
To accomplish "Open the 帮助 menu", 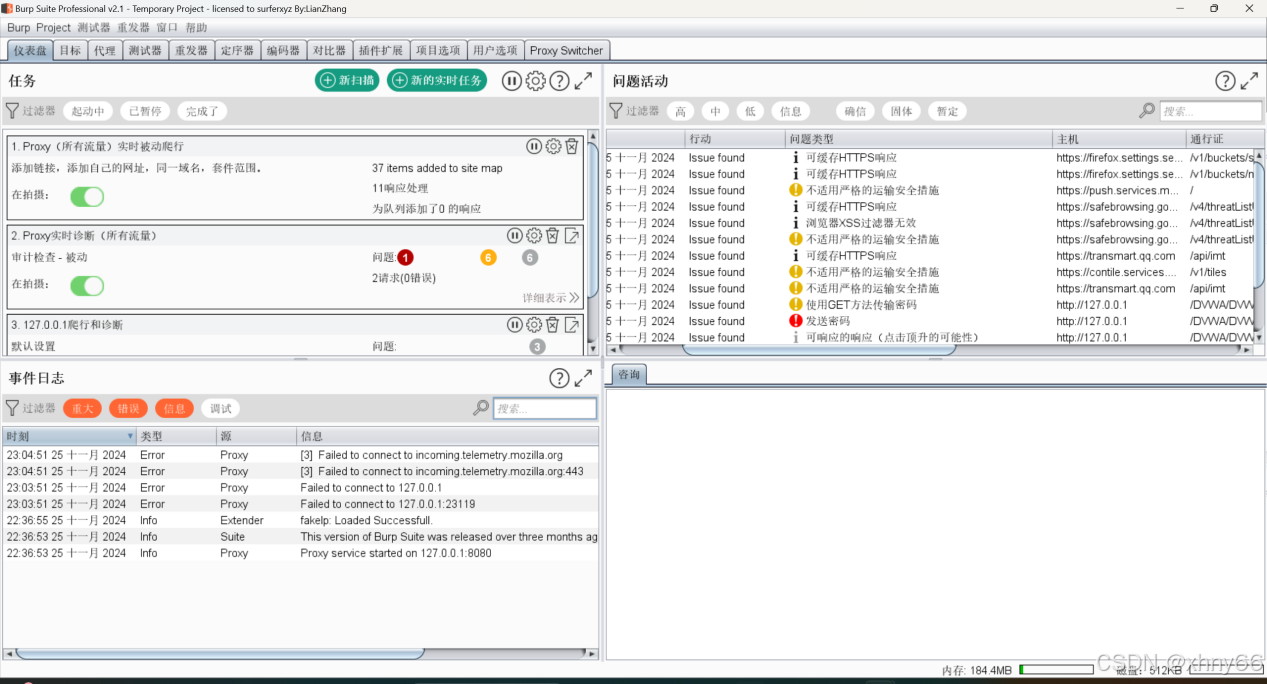I will pyautogui.click(x=196, y=28).
